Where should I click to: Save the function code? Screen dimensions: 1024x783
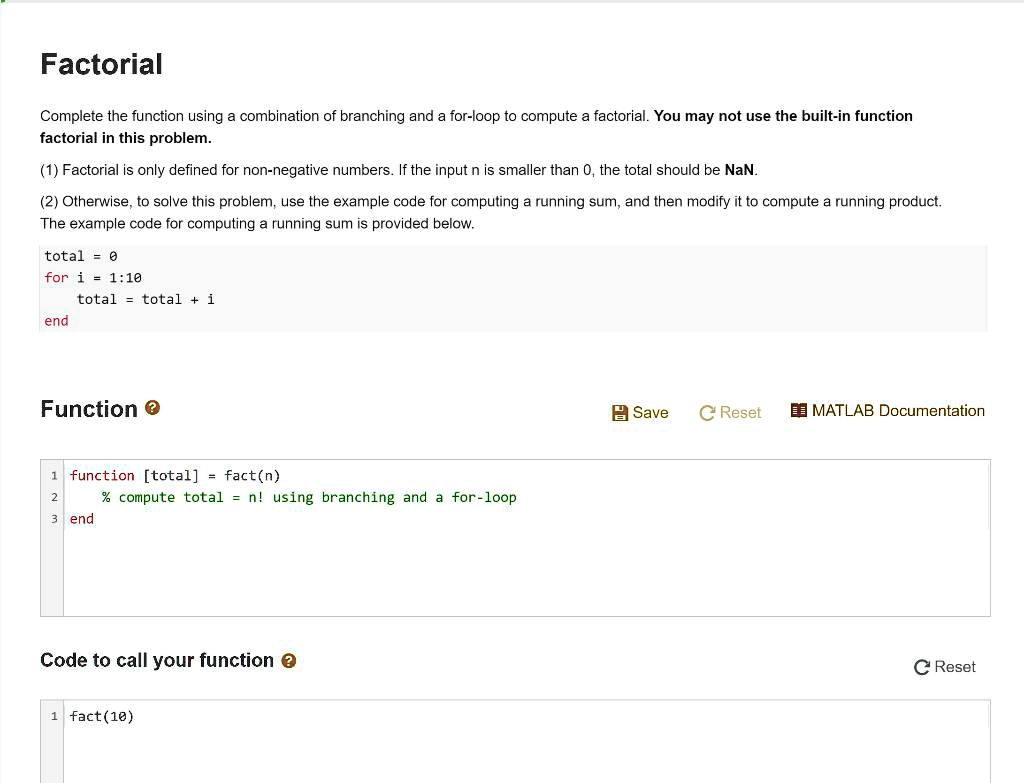point(640,413)
